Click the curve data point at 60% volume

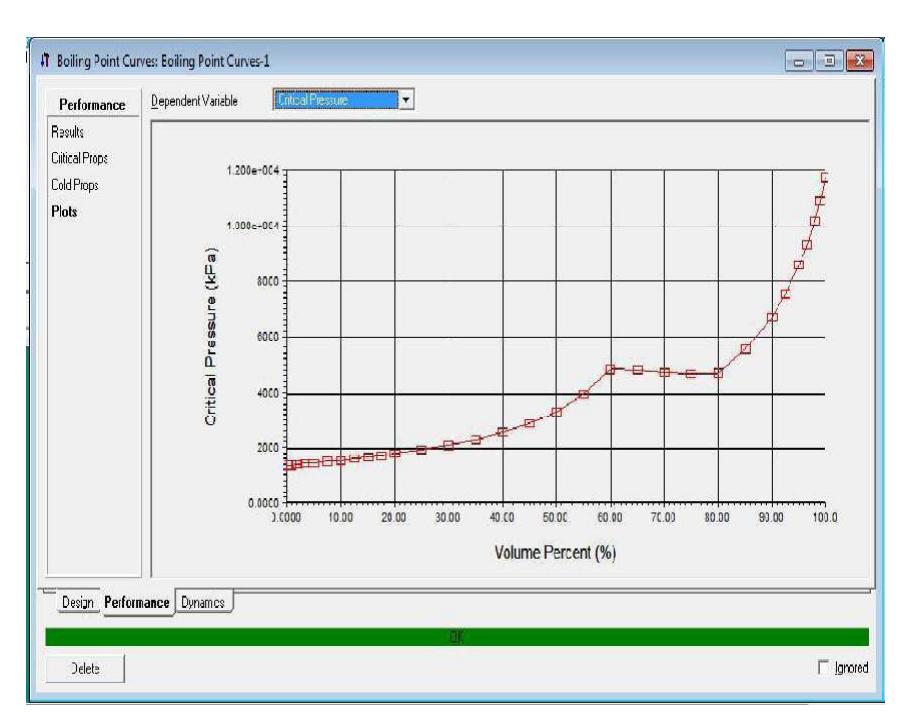(x=610, y=369)
